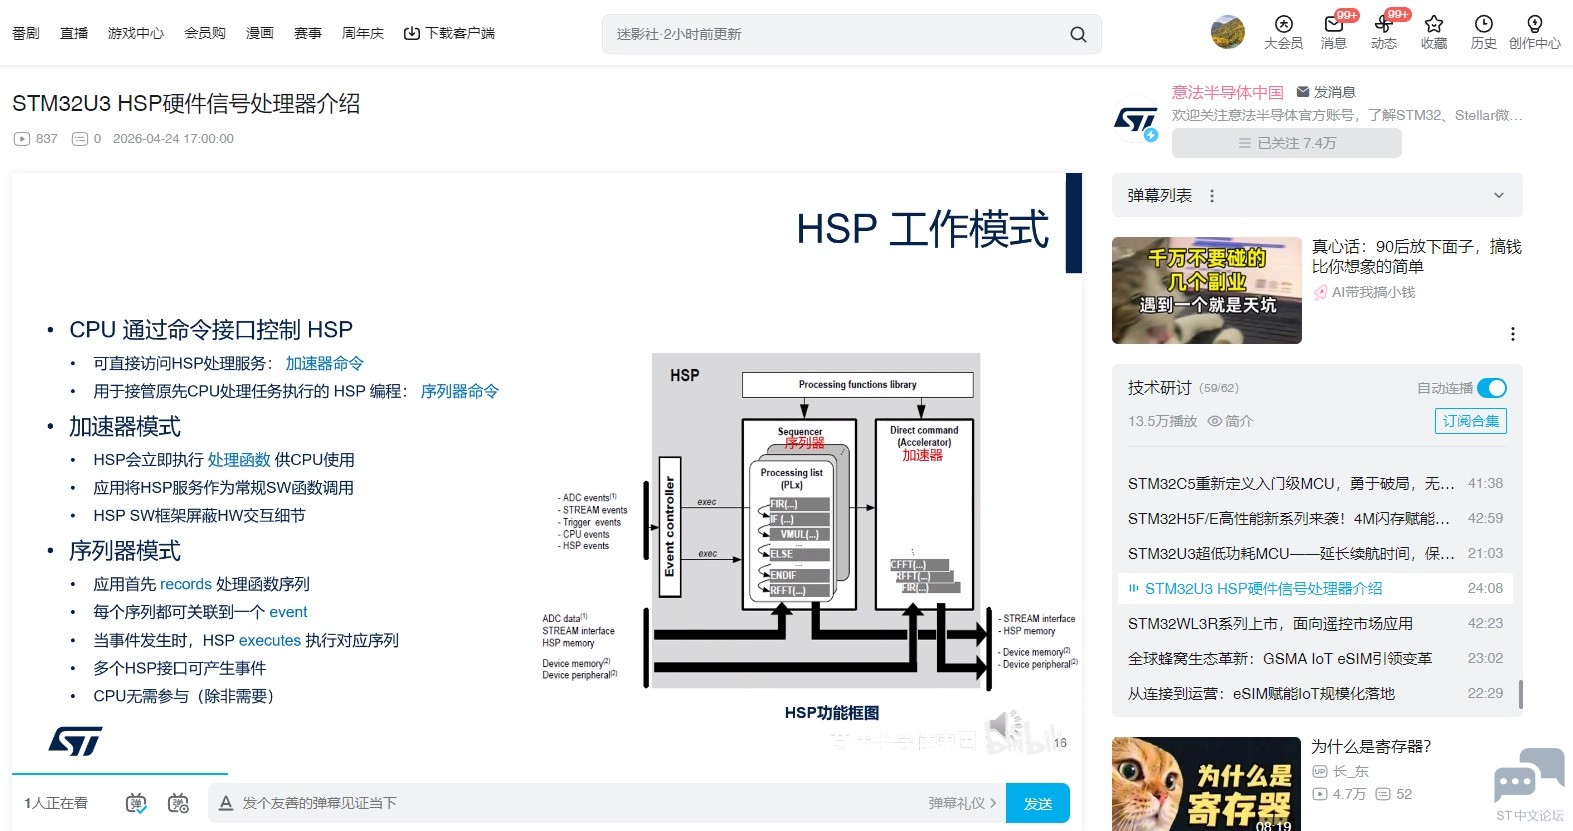1573x831 pixels.
Task: Click the 技术研讨 collection title
Action: 1160,388
